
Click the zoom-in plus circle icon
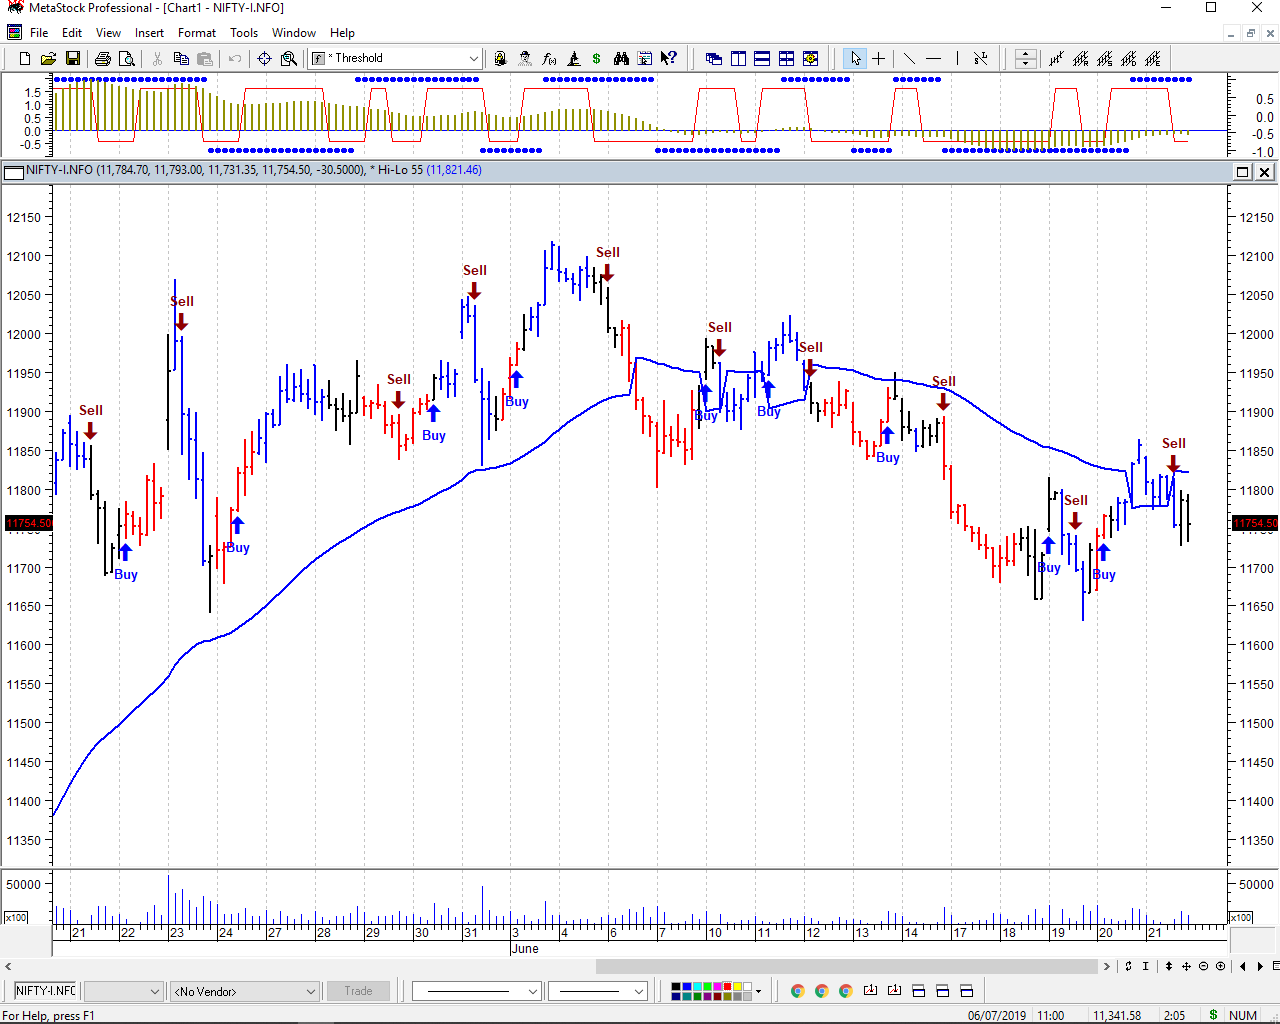[x=1220, y=966]
